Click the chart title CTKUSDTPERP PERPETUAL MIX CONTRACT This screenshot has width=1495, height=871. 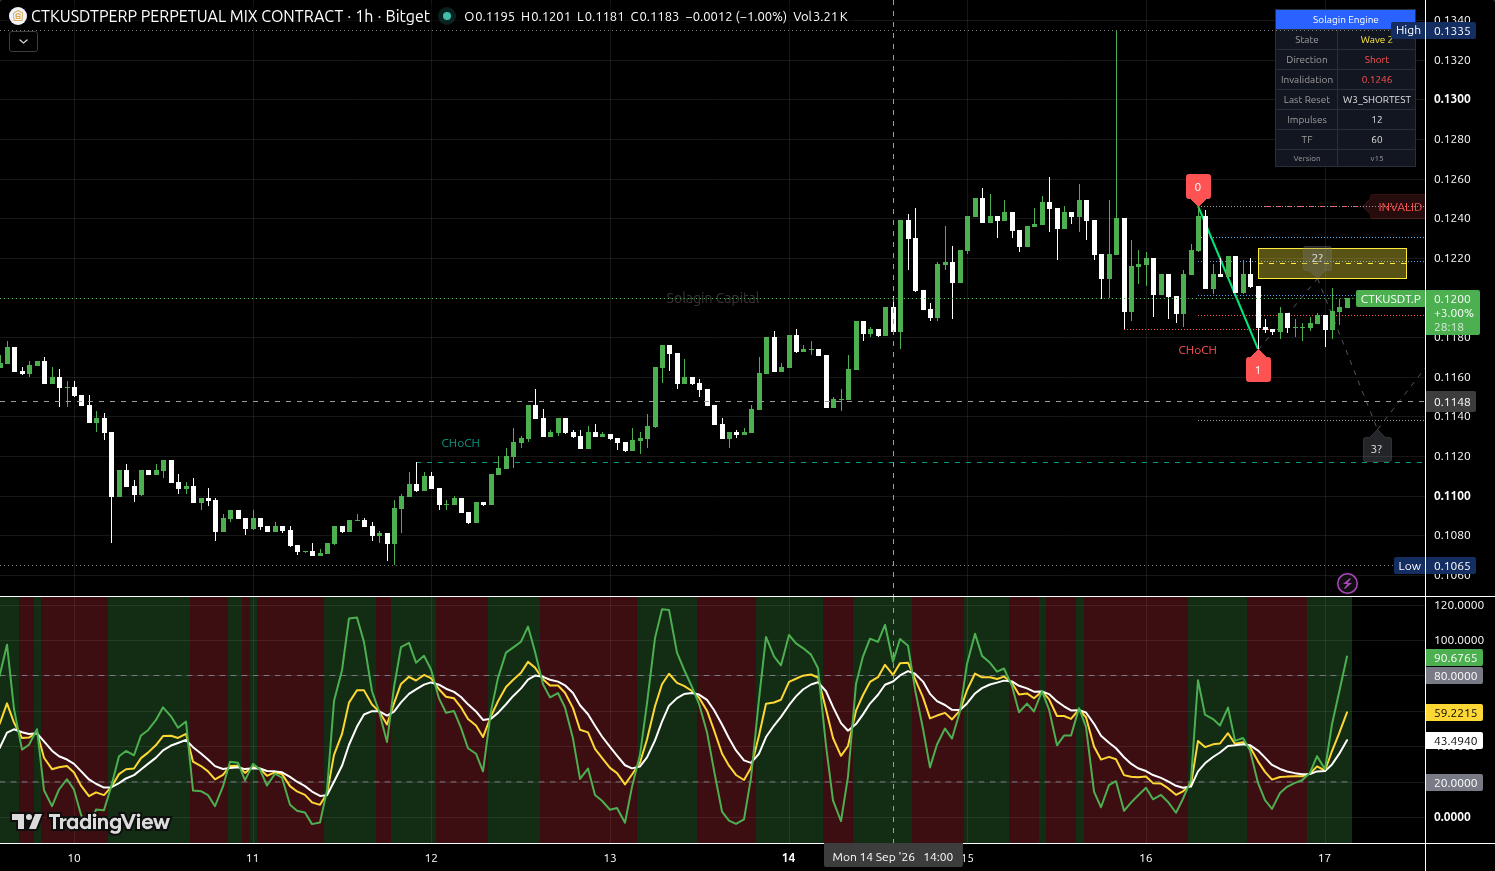(x=188, y=16)
